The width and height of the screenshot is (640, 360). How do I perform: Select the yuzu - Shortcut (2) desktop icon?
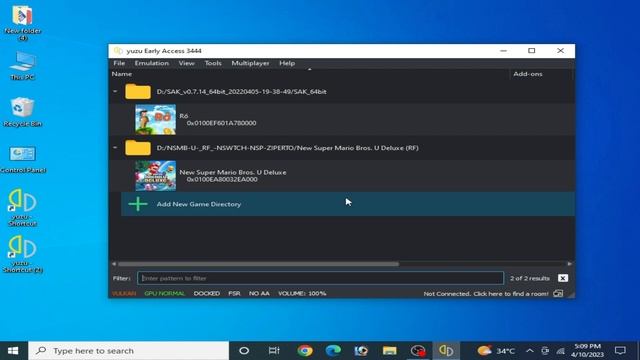pos(22,254)
